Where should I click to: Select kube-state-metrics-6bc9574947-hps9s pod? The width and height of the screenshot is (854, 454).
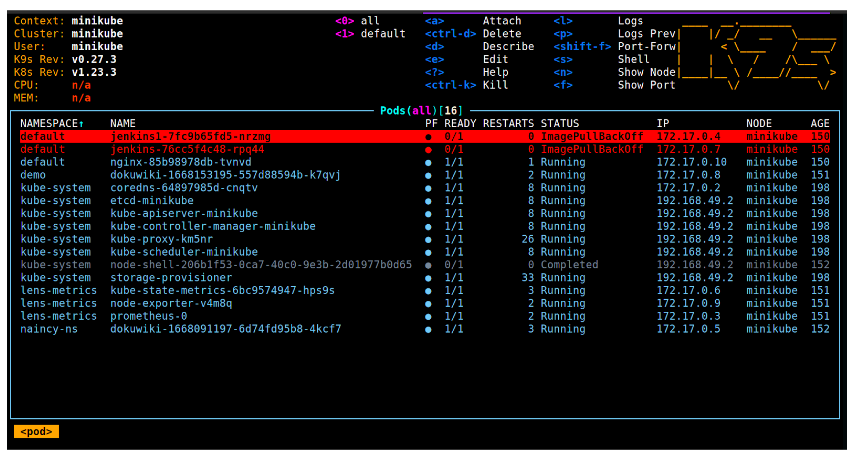click(x=223, y=291)
